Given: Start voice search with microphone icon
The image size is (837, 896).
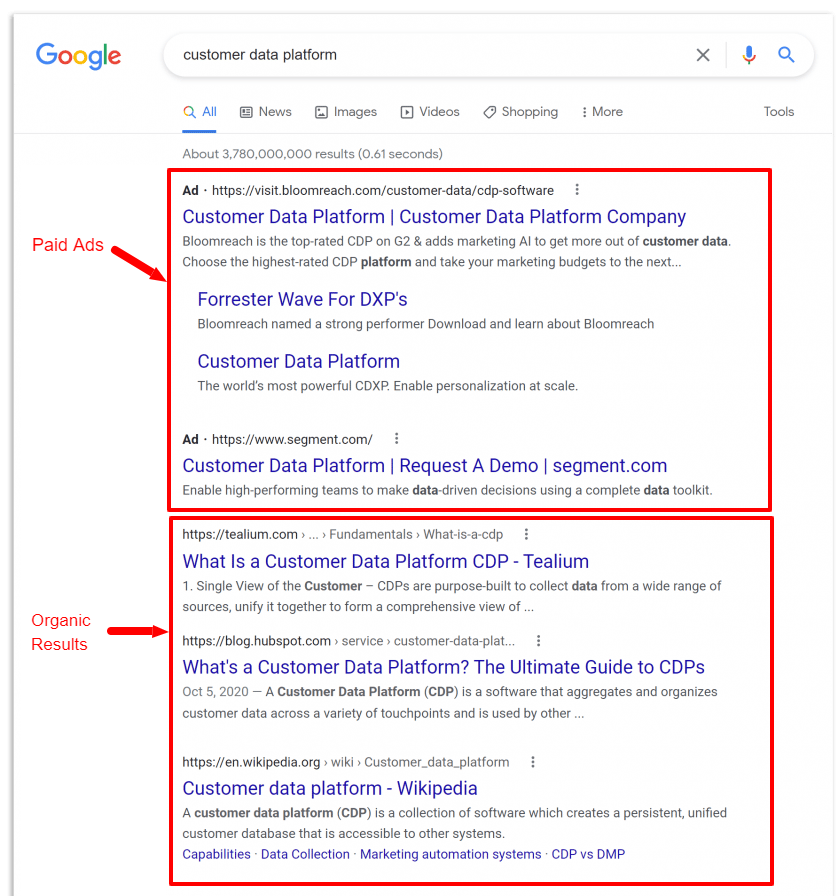Looking at the screenshot, I should pos(749,55).
